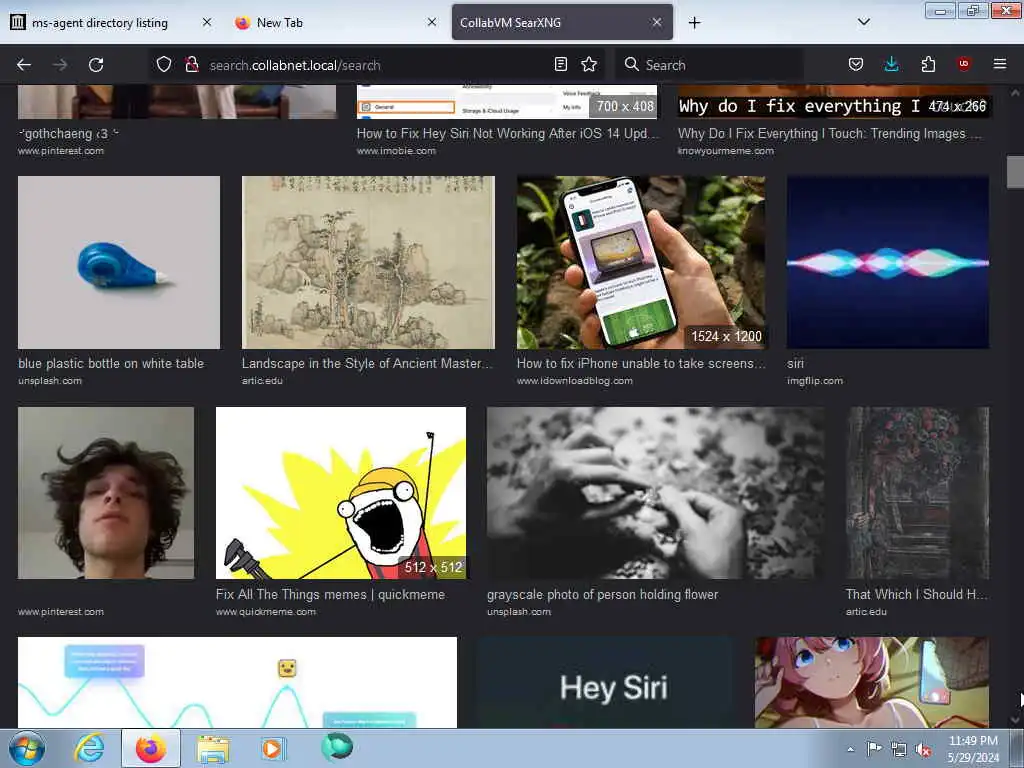
Task: Open the tracking protection shield icon
Action: 164,64
